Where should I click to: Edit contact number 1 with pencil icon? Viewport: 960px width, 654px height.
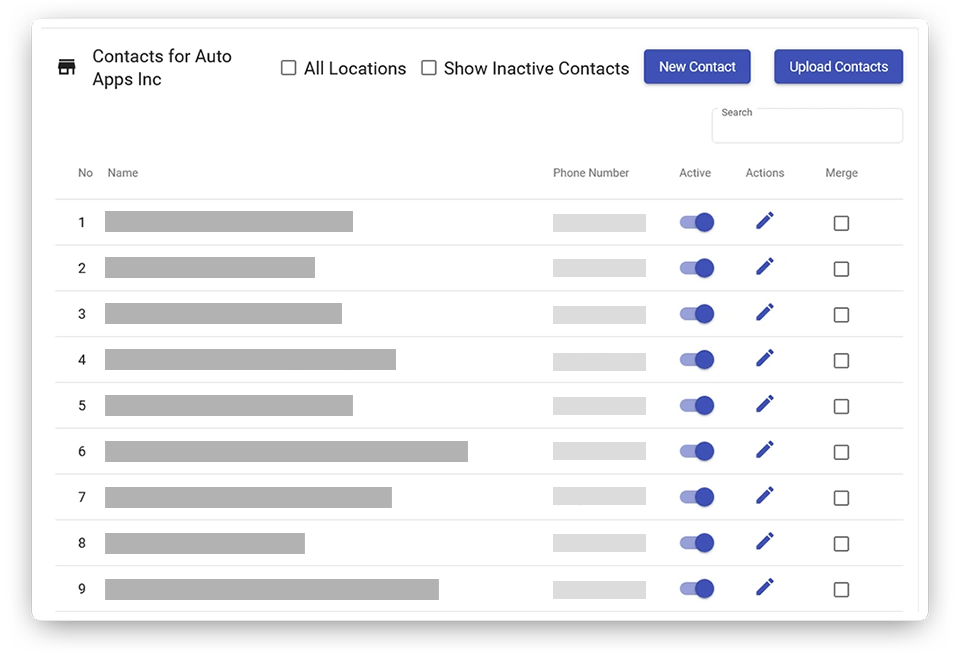(765, 221)
